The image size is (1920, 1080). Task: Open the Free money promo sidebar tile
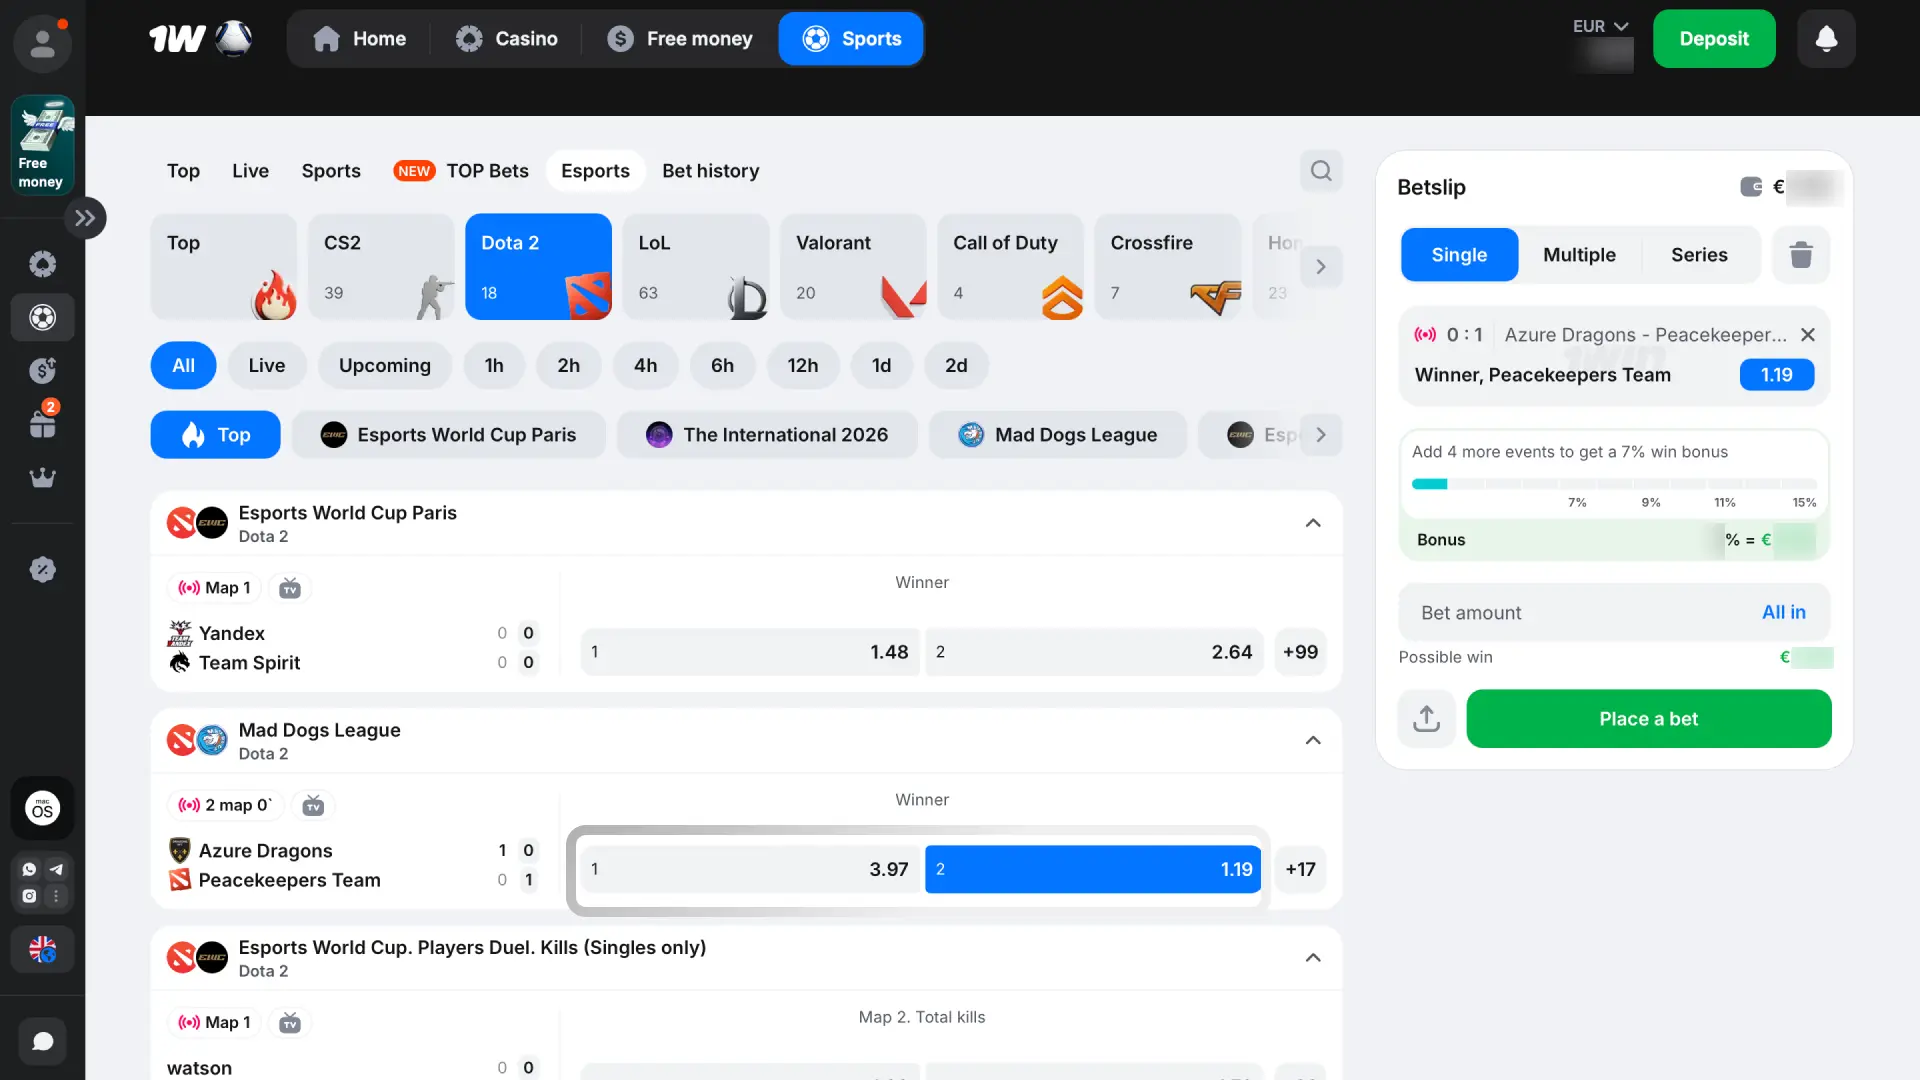tap(42, 145)
